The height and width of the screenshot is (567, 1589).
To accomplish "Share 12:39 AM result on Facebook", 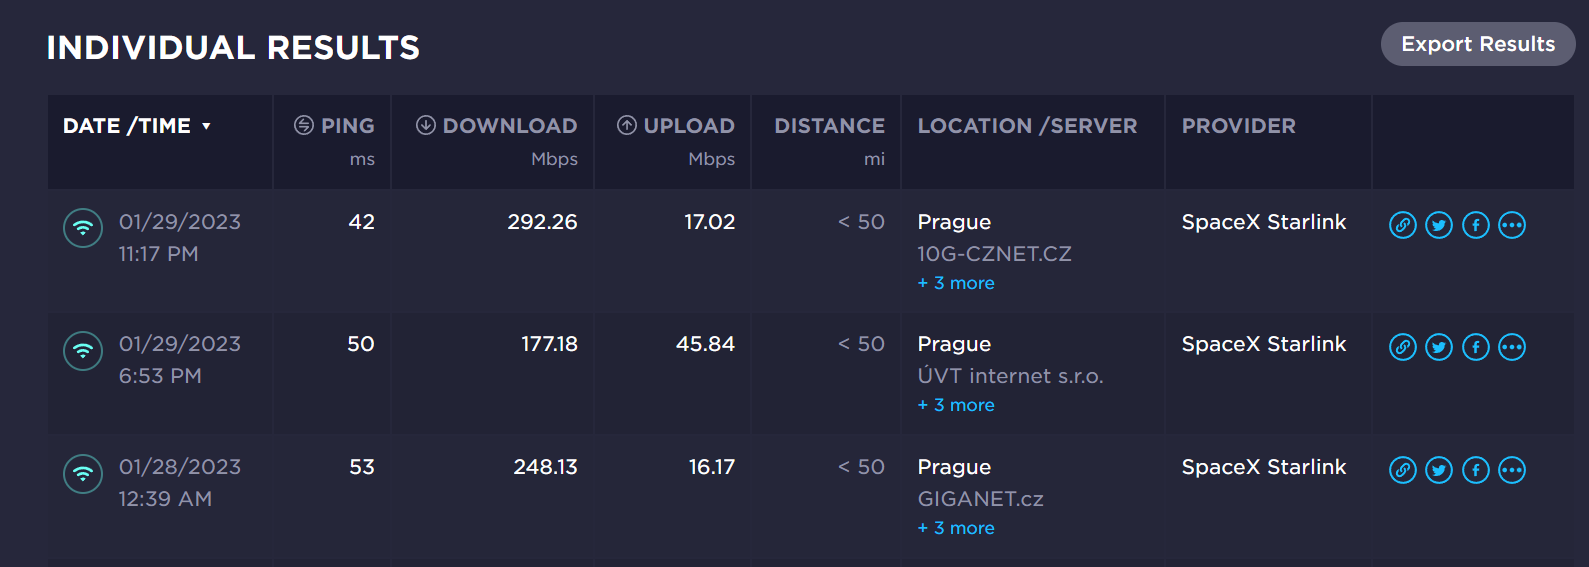I will (1475, 470).
